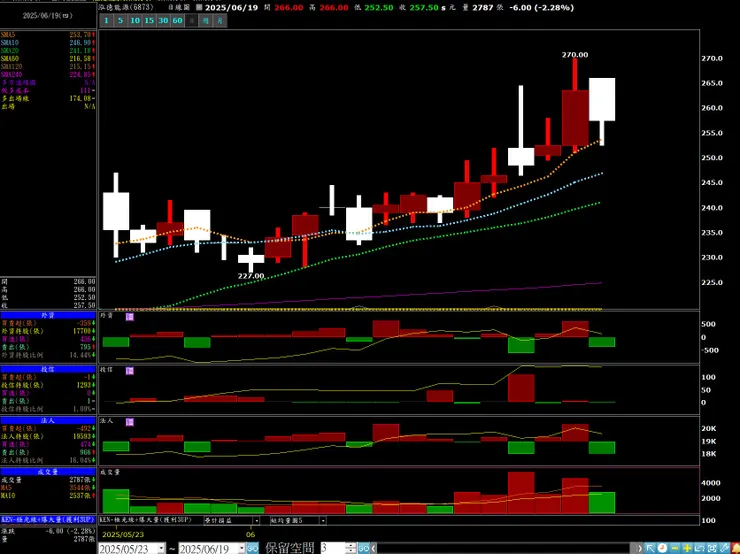Open the clock time icon
Screen dimensions: 740x554
pyautogui.click(x=663, y=548)
